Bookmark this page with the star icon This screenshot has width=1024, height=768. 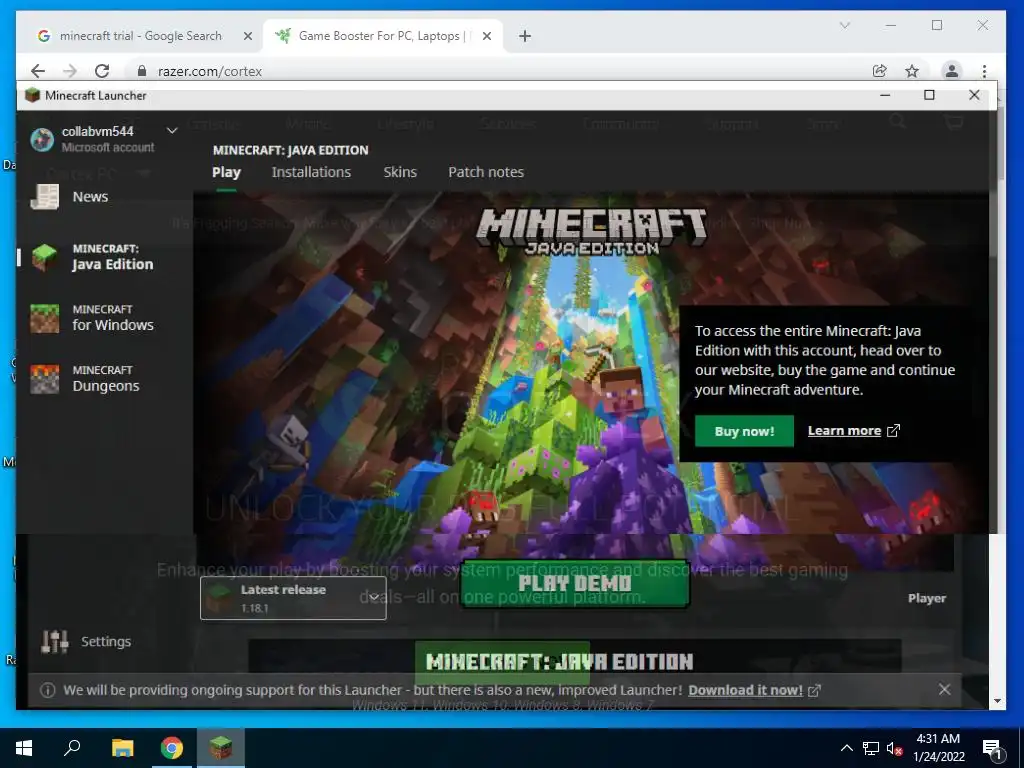coord(912,71)
